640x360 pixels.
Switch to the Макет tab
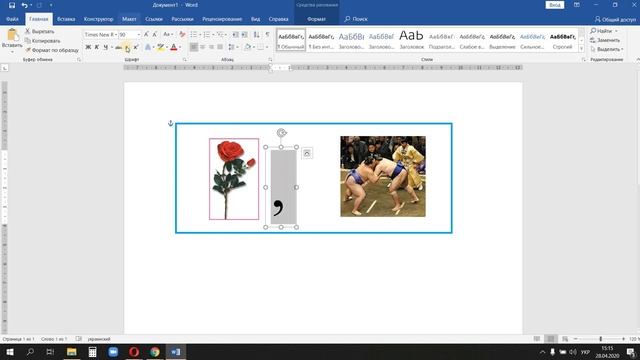click(129, 19)
